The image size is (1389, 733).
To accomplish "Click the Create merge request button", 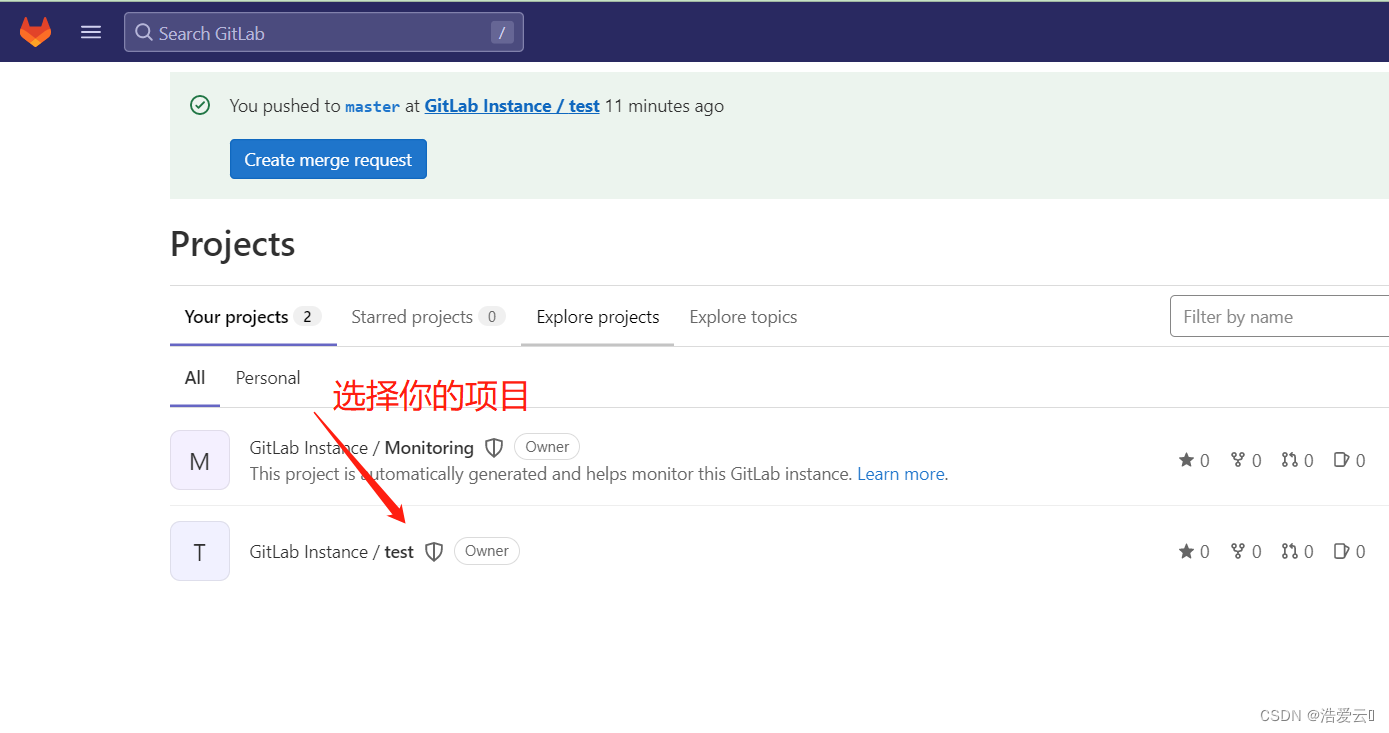I will point(328,160).
